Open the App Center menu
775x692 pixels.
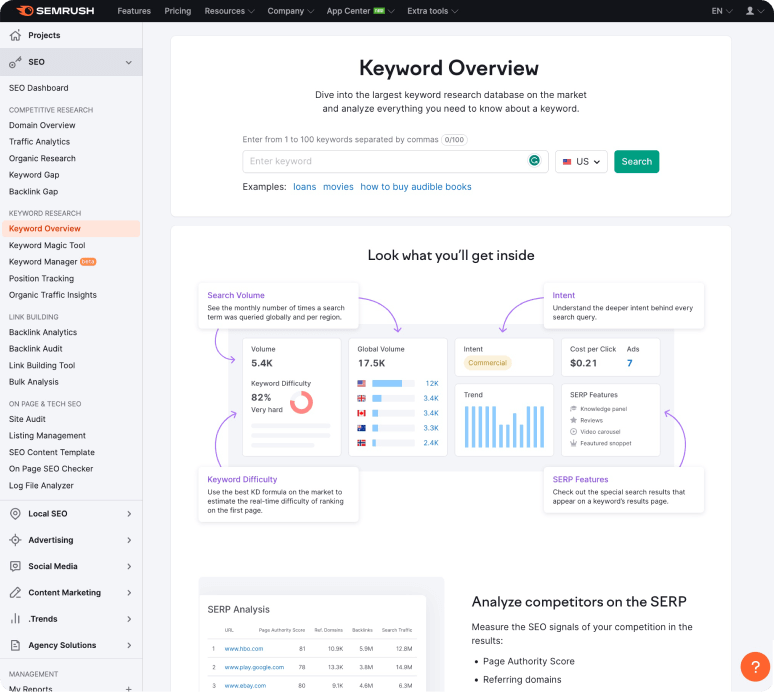360,11
